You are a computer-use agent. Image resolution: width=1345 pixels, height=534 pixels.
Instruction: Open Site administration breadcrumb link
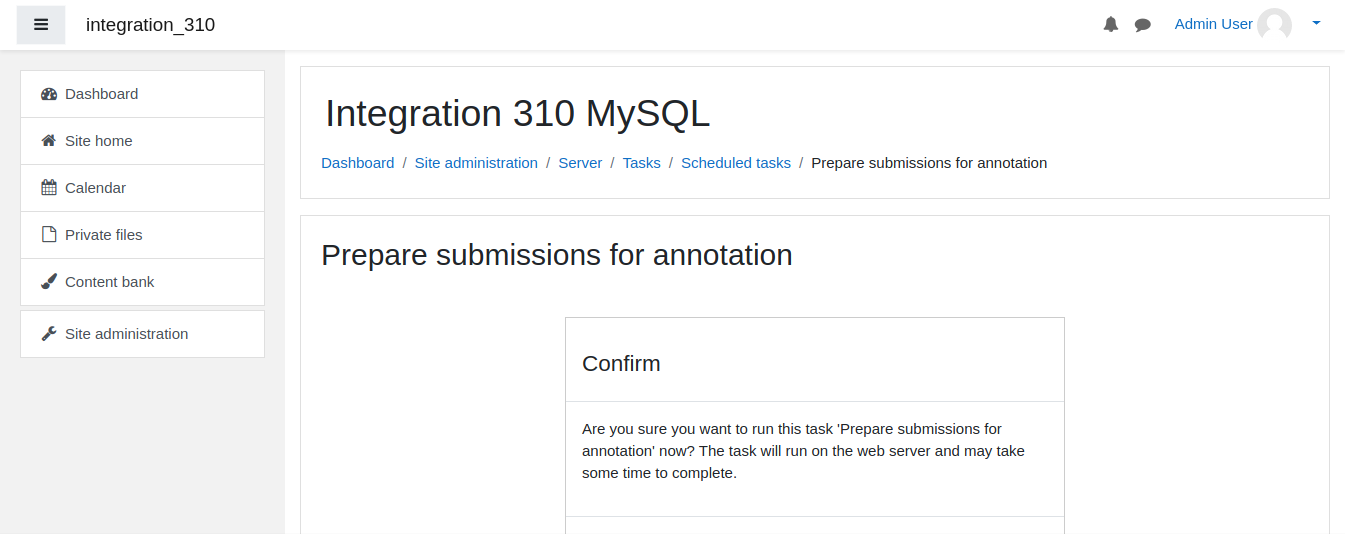476,163
